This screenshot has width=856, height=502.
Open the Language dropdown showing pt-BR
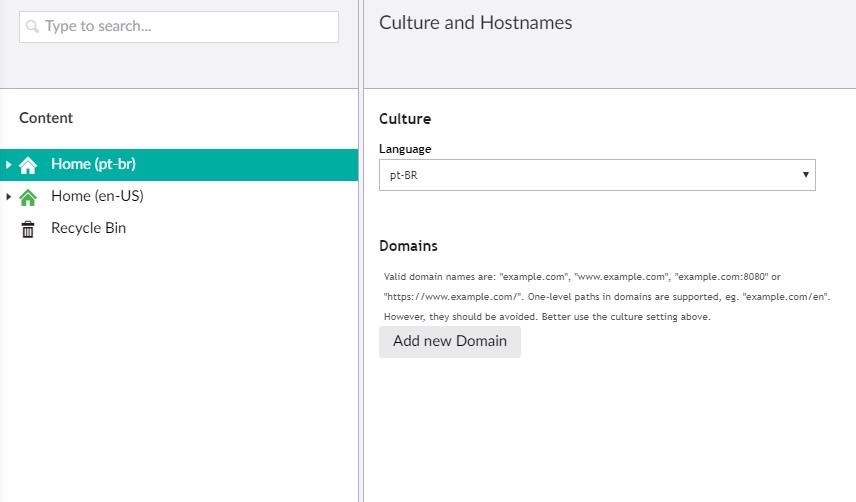pyautogui.click(x=597, y=175)
